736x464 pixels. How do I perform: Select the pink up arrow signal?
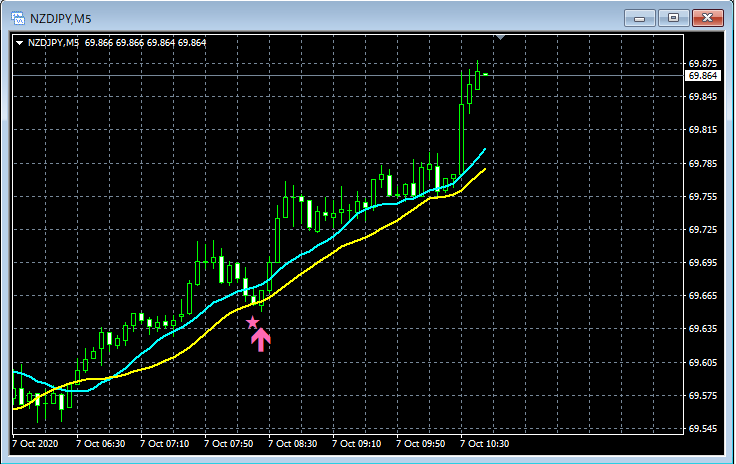(261, 340)
